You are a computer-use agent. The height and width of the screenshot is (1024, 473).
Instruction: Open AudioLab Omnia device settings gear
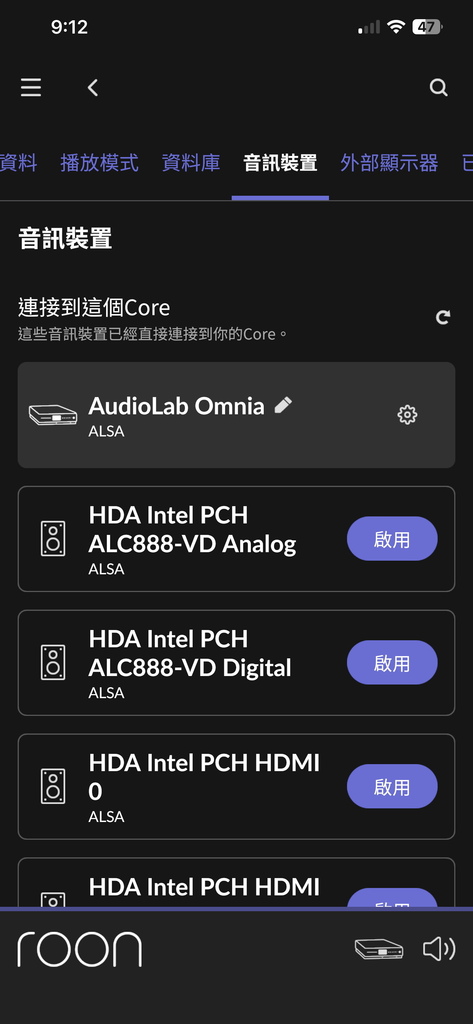click(x=407, y=415)
